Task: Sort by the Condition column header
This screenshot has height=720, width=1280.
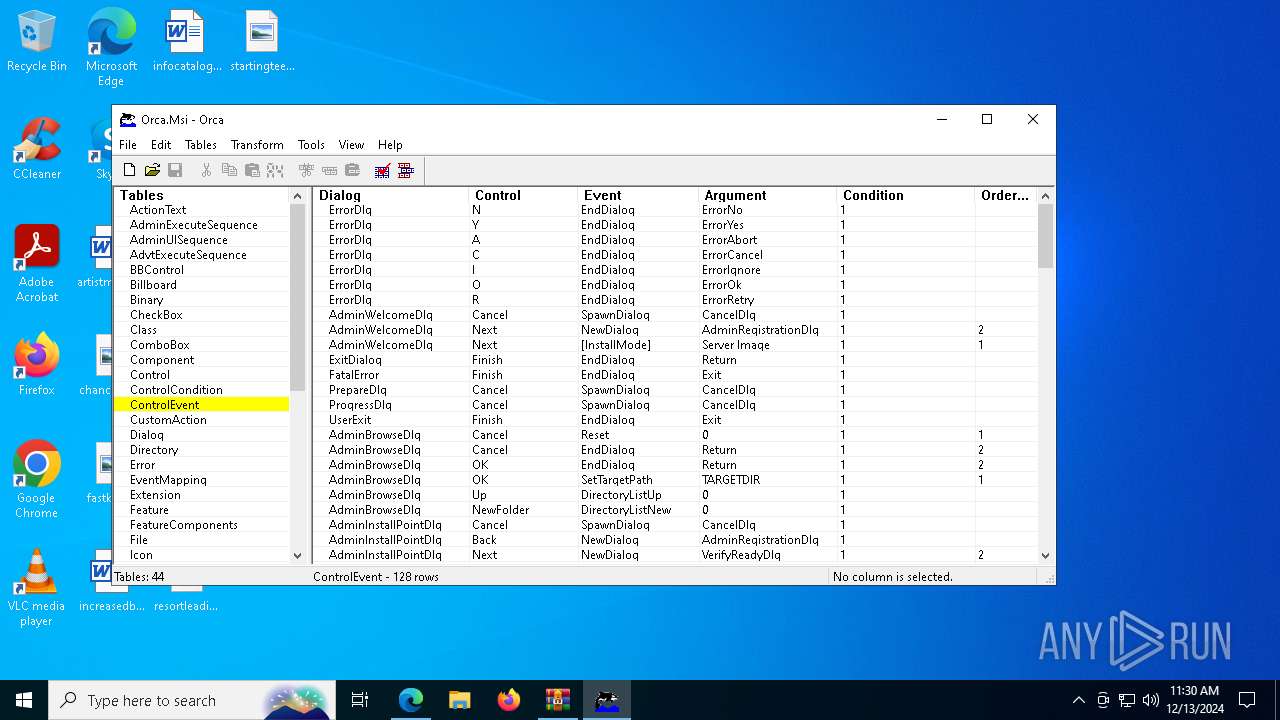Action: pyautogui.click(x=905, y=195)
